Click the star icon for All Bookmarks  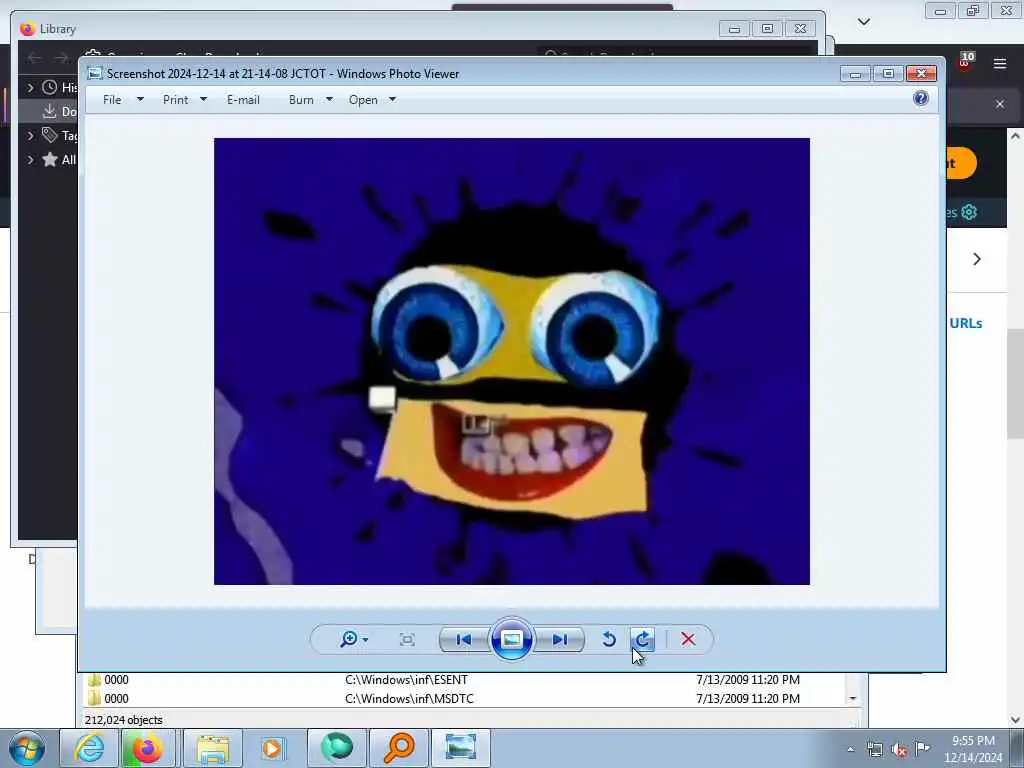click(50, 159)
